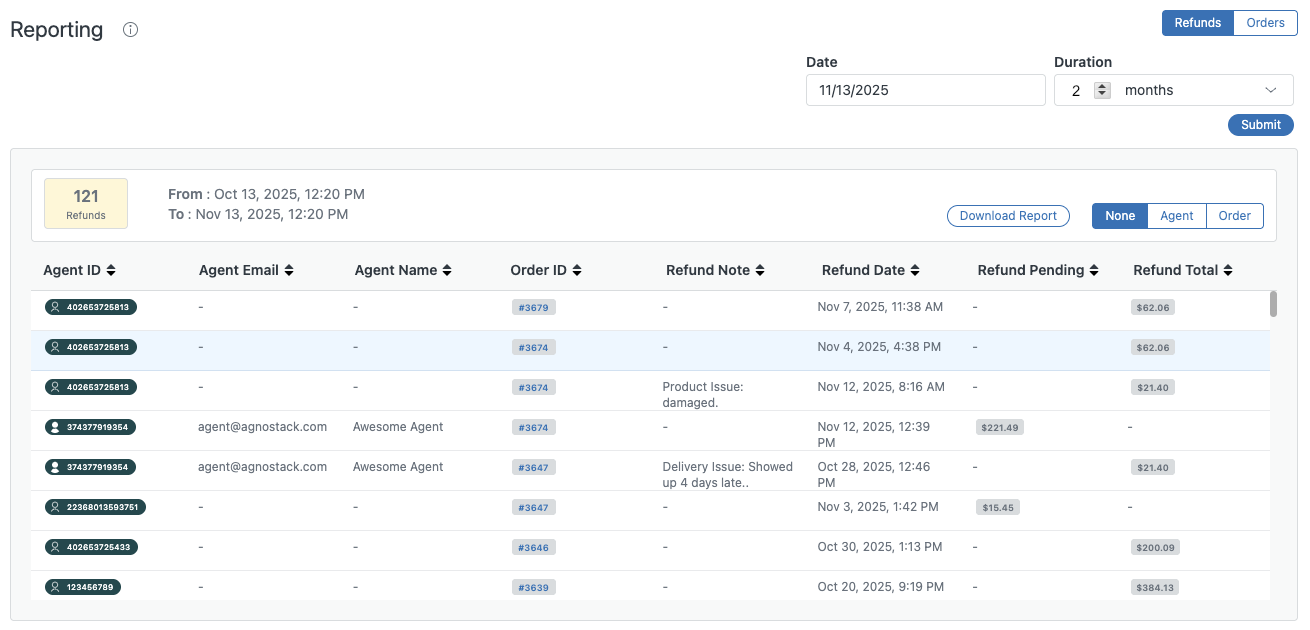
Task: Sort the Refund Pending column
Action: pyautogui.click(x=1093, y=270)
